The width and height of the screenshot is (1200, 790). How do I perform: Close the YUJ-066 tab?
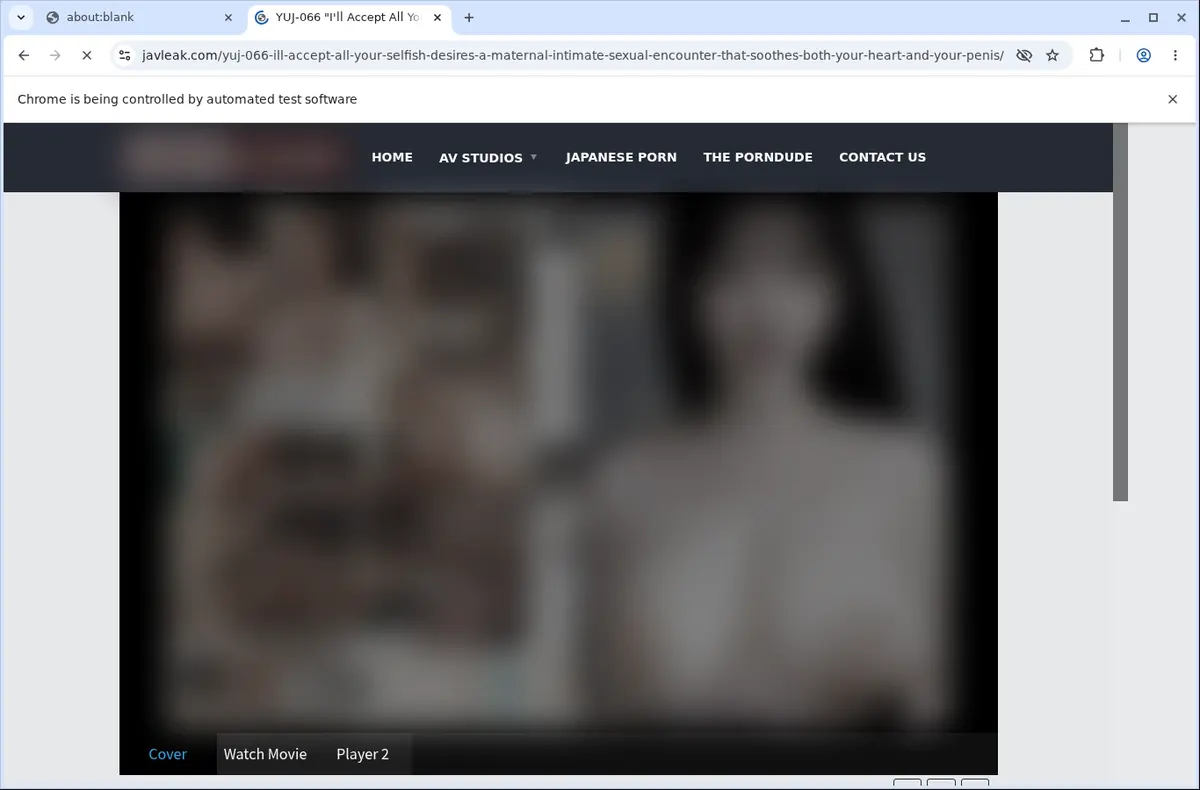click(437, 17)
